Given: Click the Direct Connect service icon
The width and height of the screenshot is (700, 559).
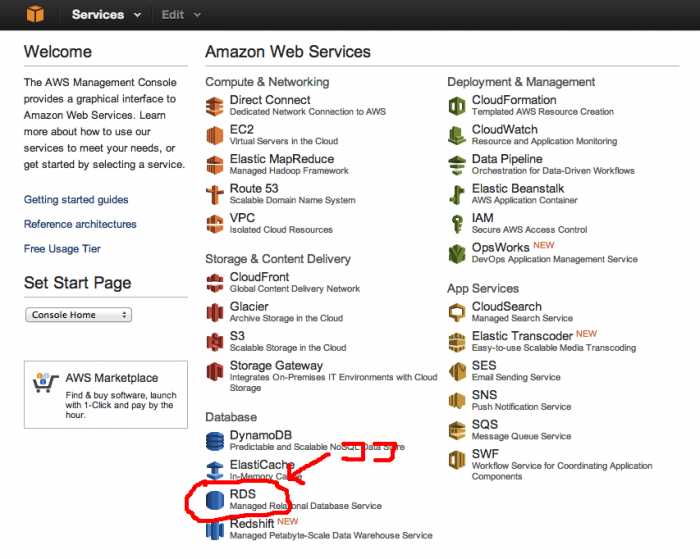Looking at the screenshot, I should coord(215,106).
